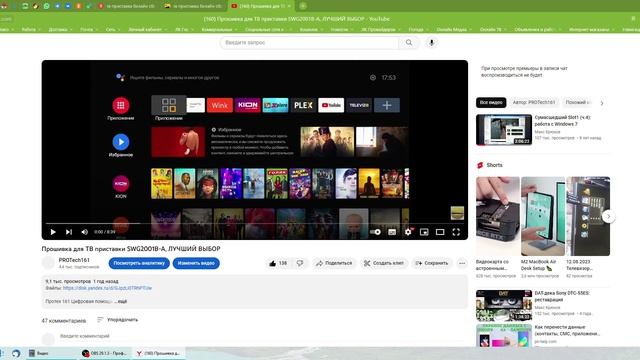Open analytics via Посмотреть аналитику button

coord(139,263)
